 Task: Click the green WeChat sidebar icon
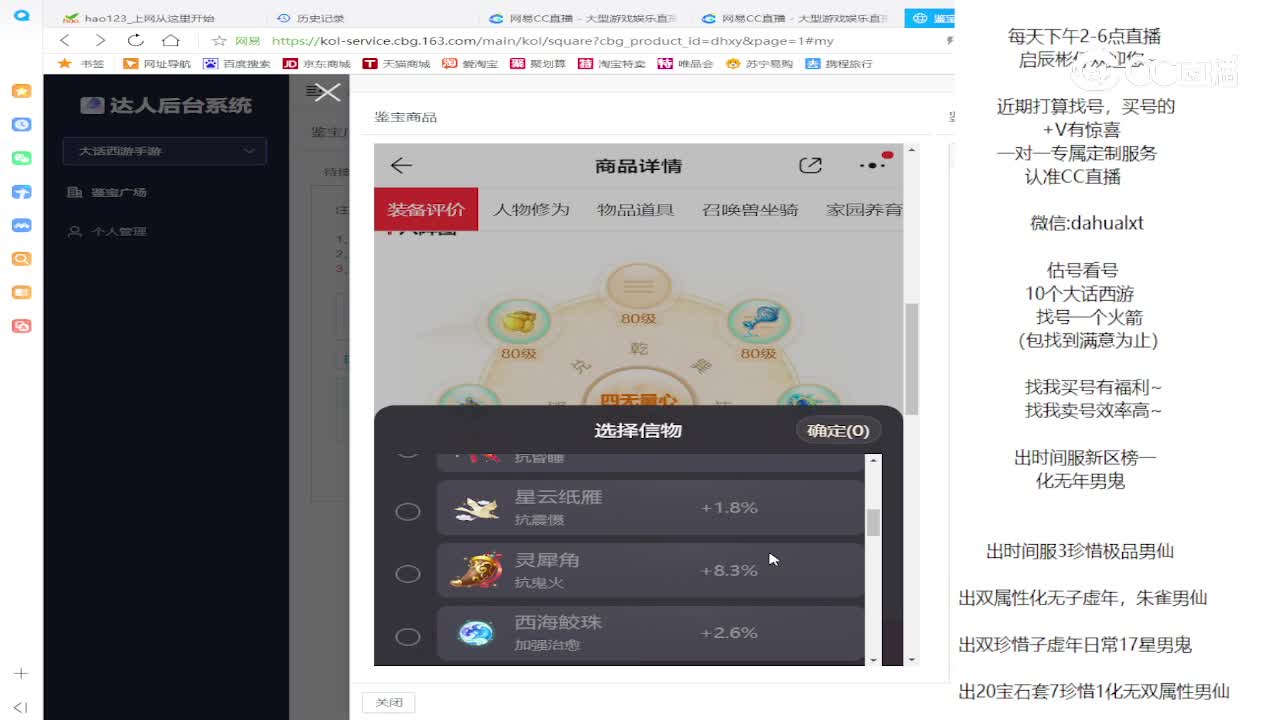[x=21, y=158]
